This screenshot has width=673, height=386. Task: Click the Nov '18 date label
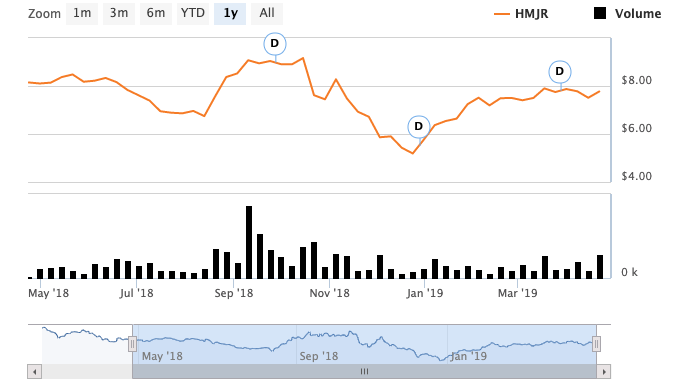330,293
